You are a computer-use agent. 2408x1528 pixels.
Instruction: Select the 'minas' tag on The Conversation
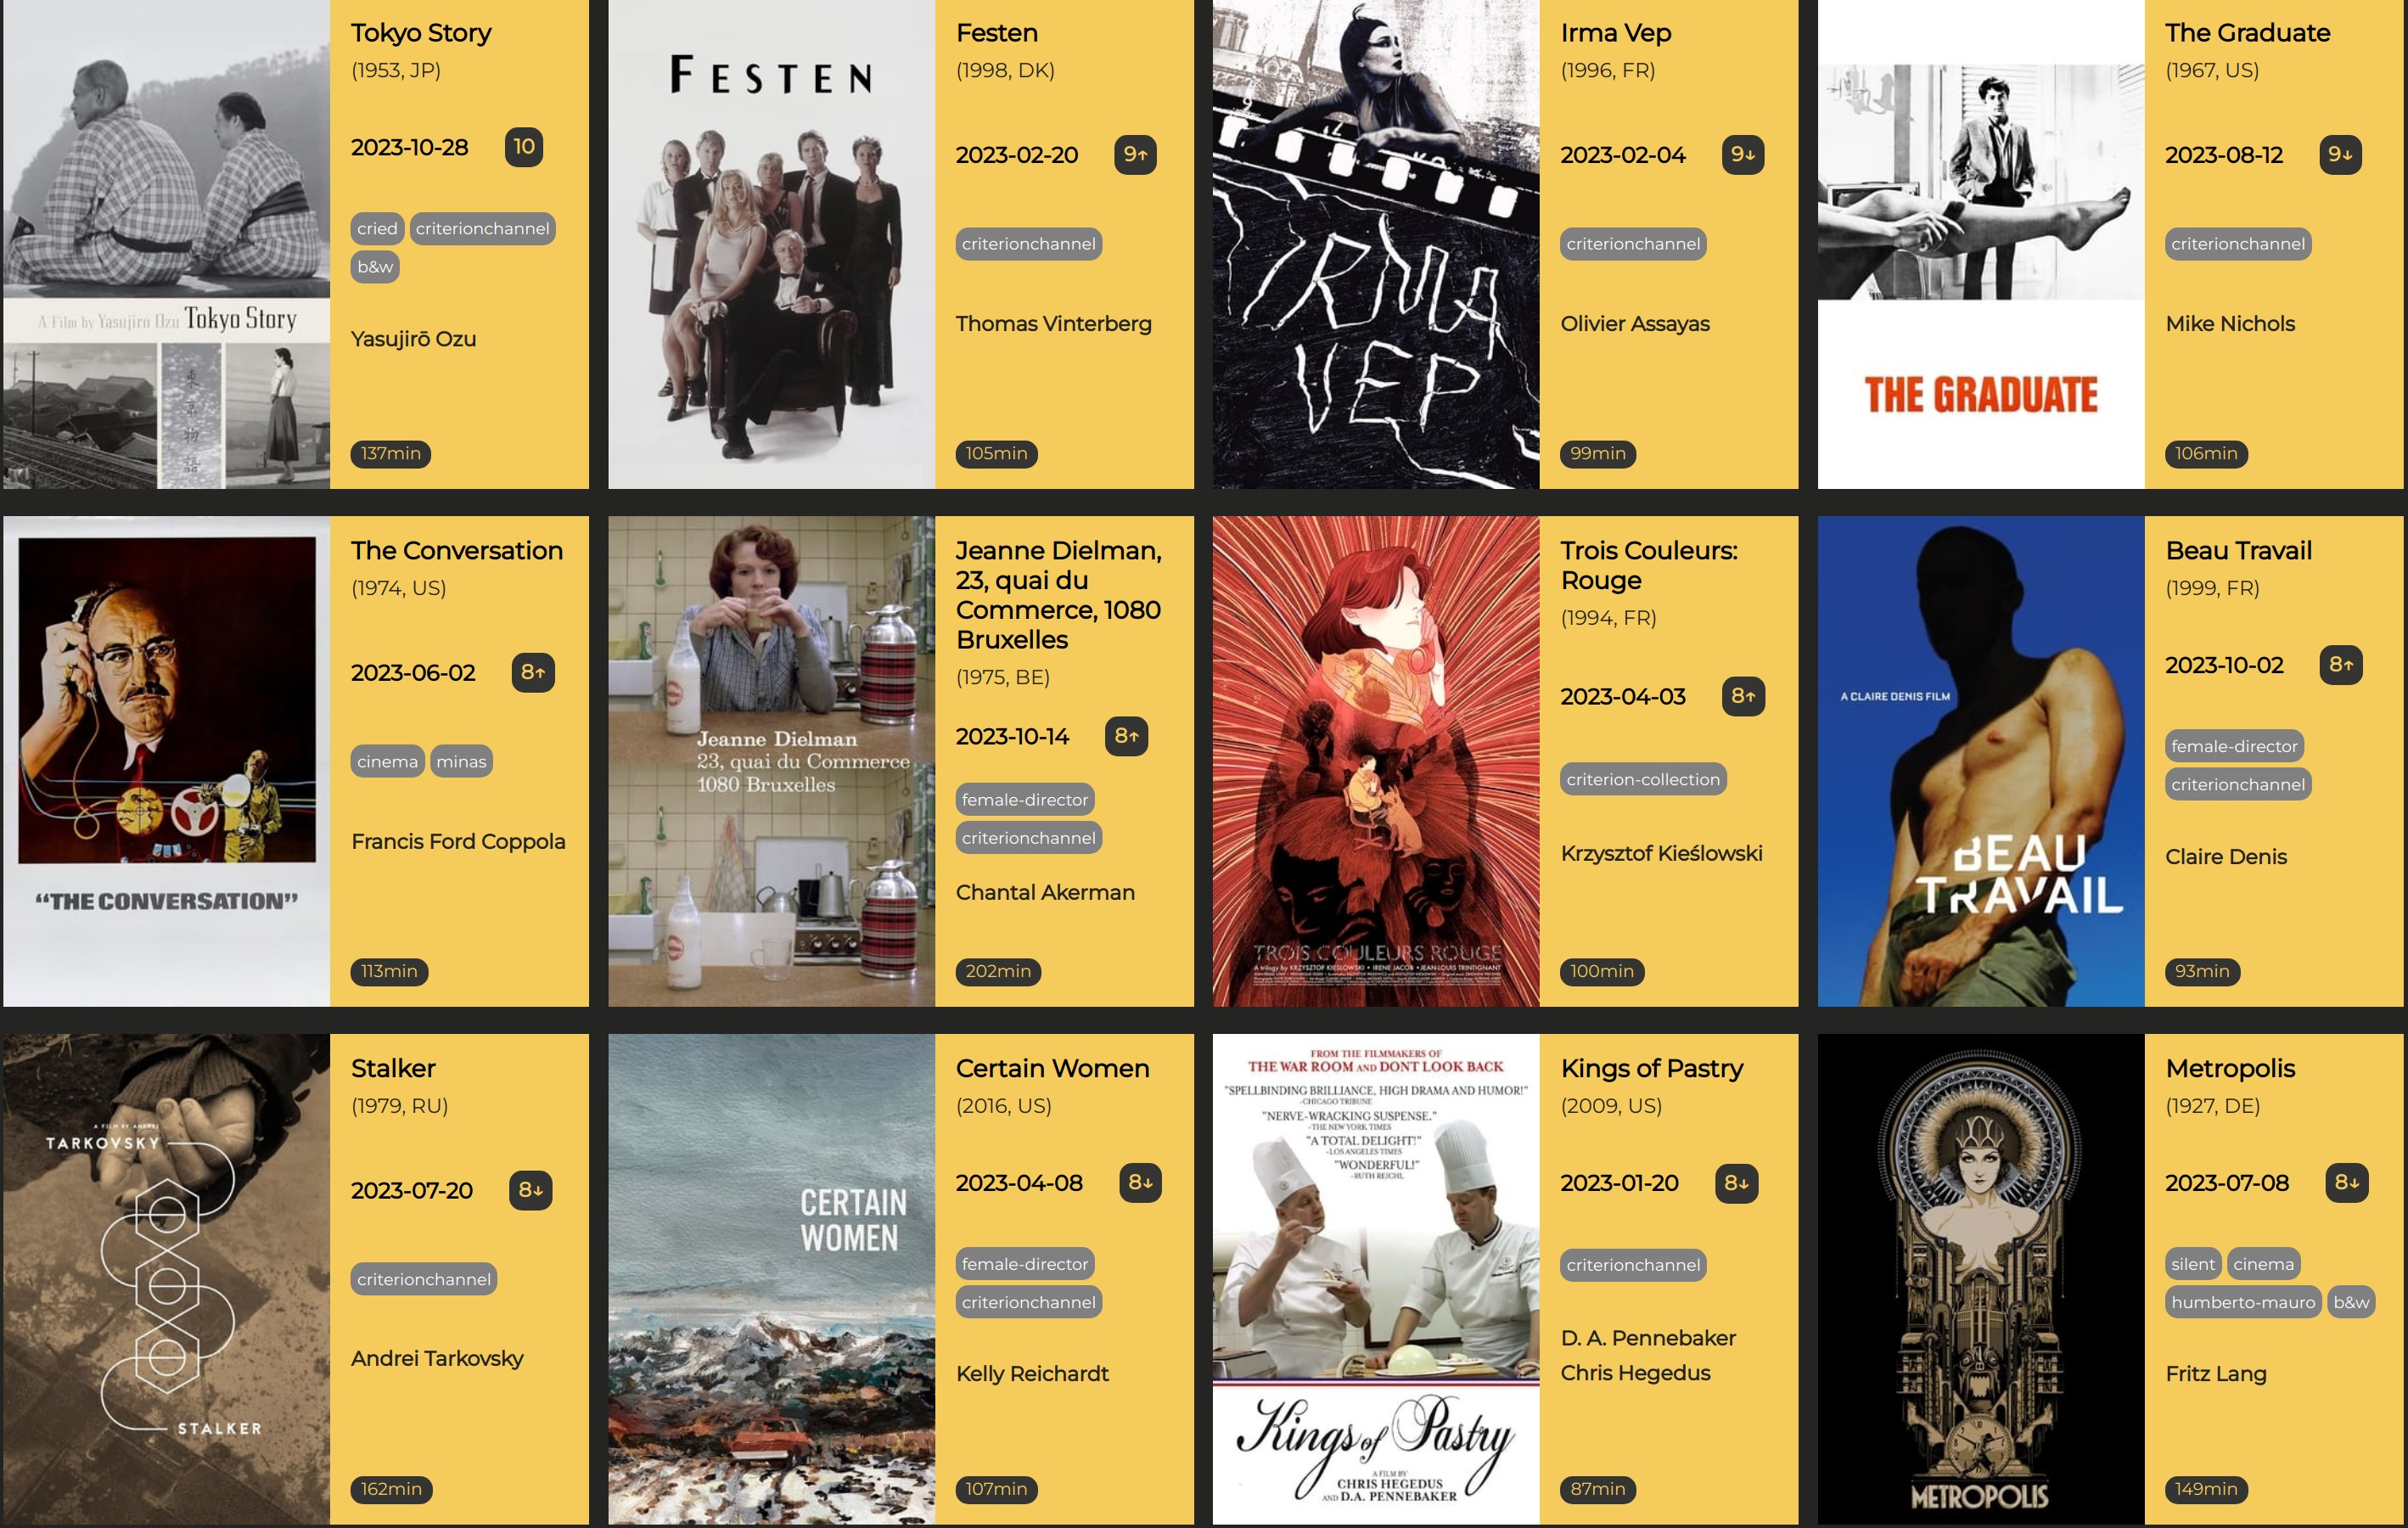click(x=461, y=762)
